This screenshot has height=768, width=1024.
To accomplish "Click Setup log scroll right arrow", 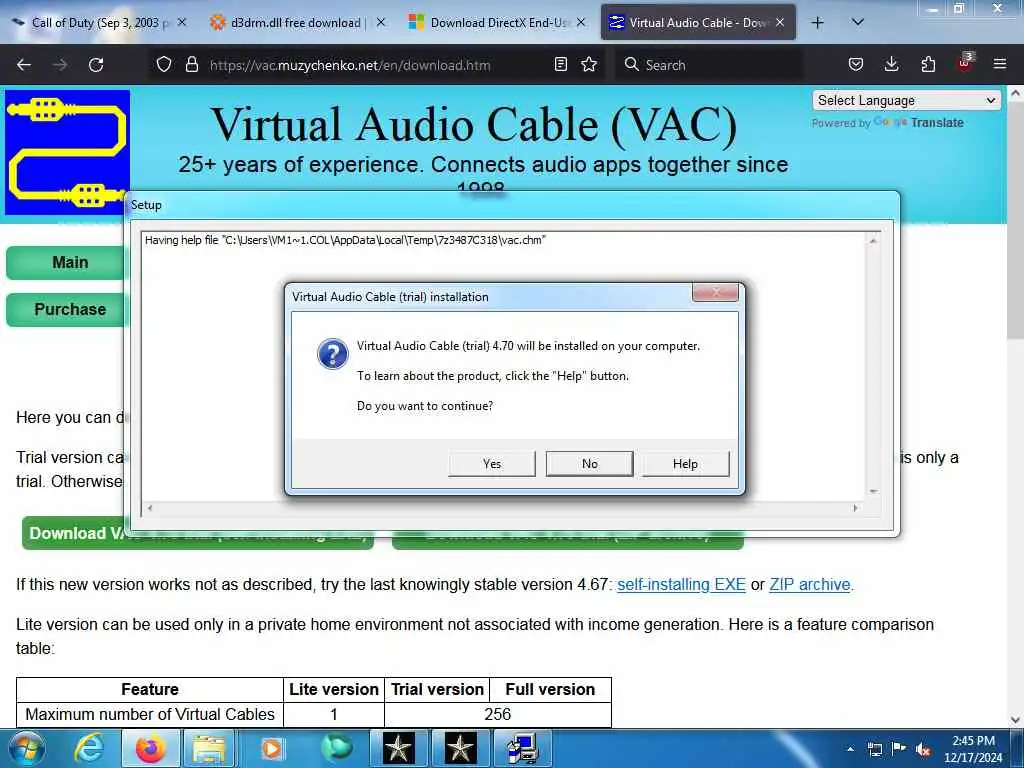I will [856, 507].
